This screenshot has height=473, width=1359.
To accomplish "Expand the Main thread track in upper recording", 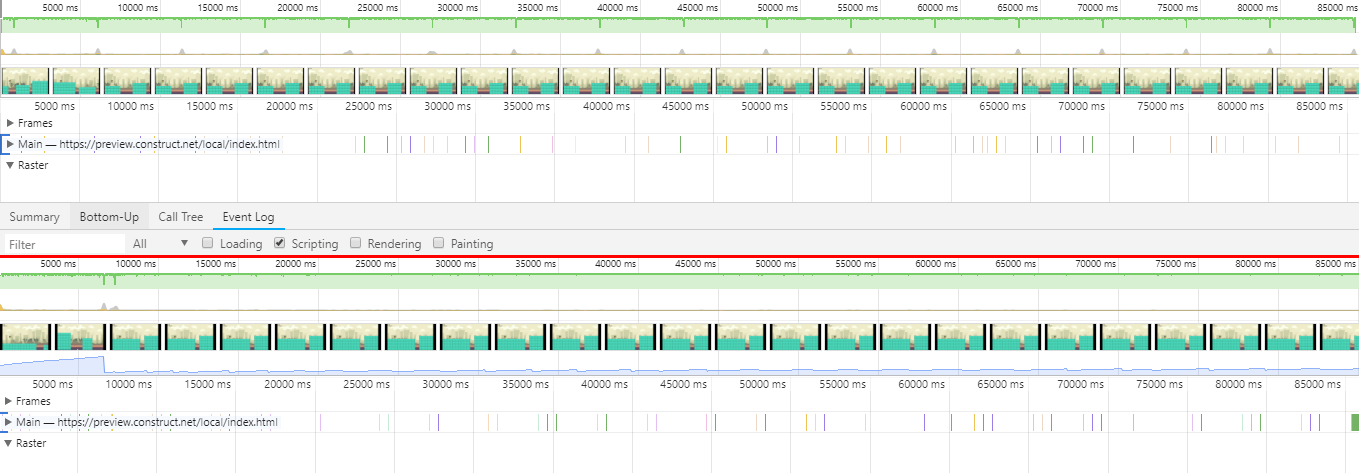I will [10, 144].
